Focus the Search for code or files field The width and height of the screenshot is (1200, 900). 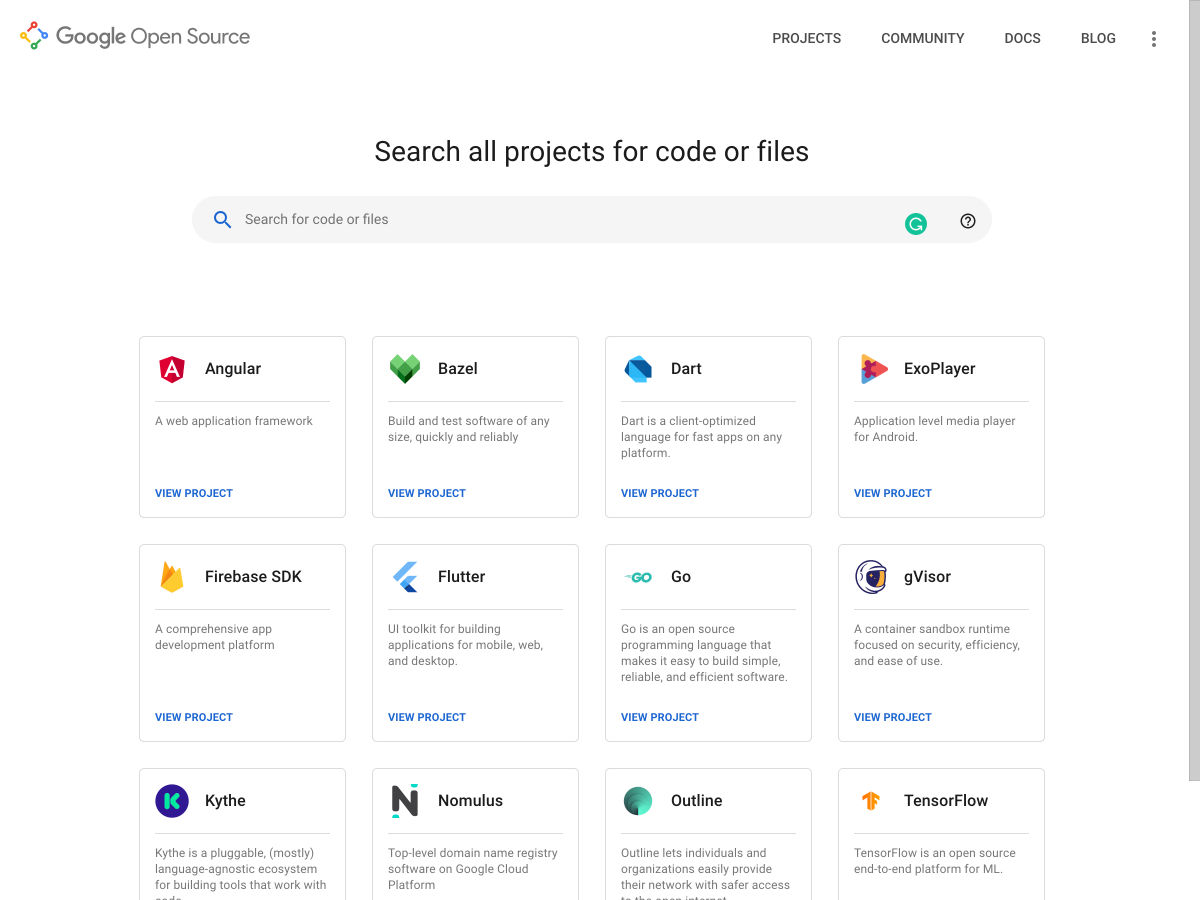coord(592,220)
